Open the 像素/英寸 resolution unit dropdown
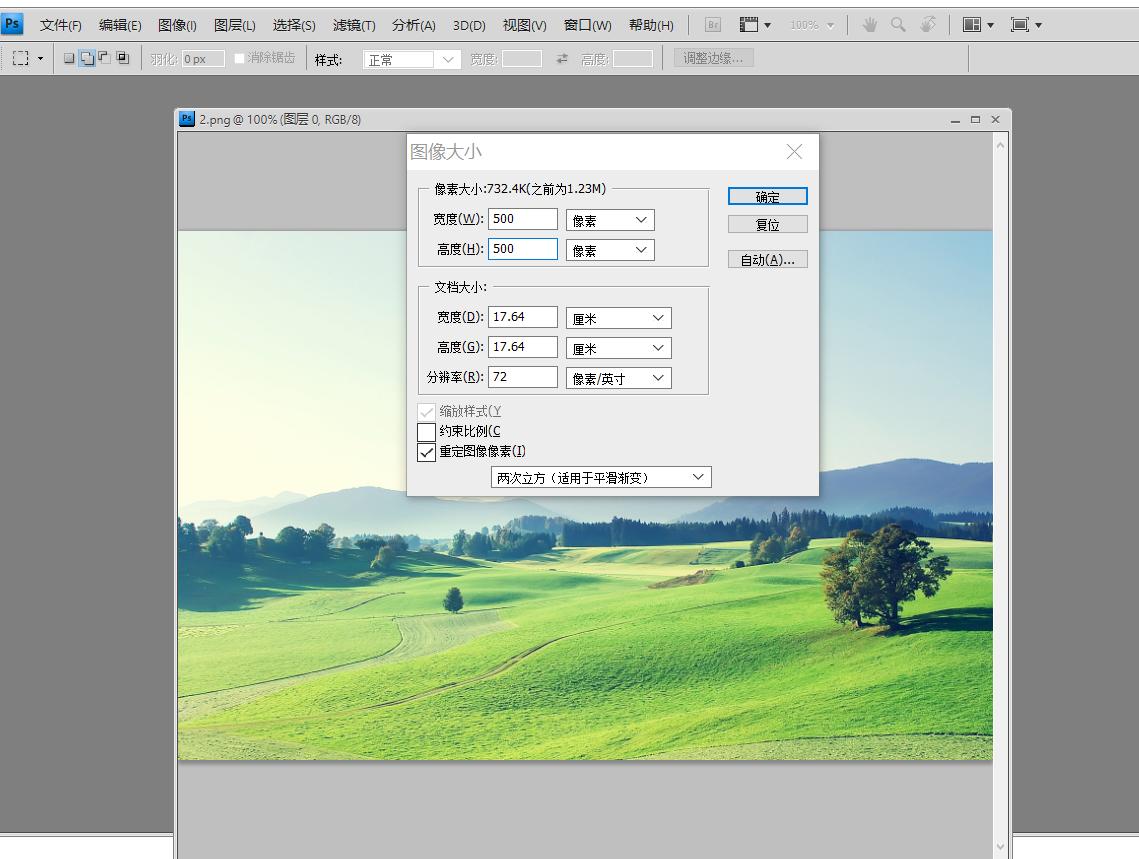1139x859 pixels. (618, 378)
